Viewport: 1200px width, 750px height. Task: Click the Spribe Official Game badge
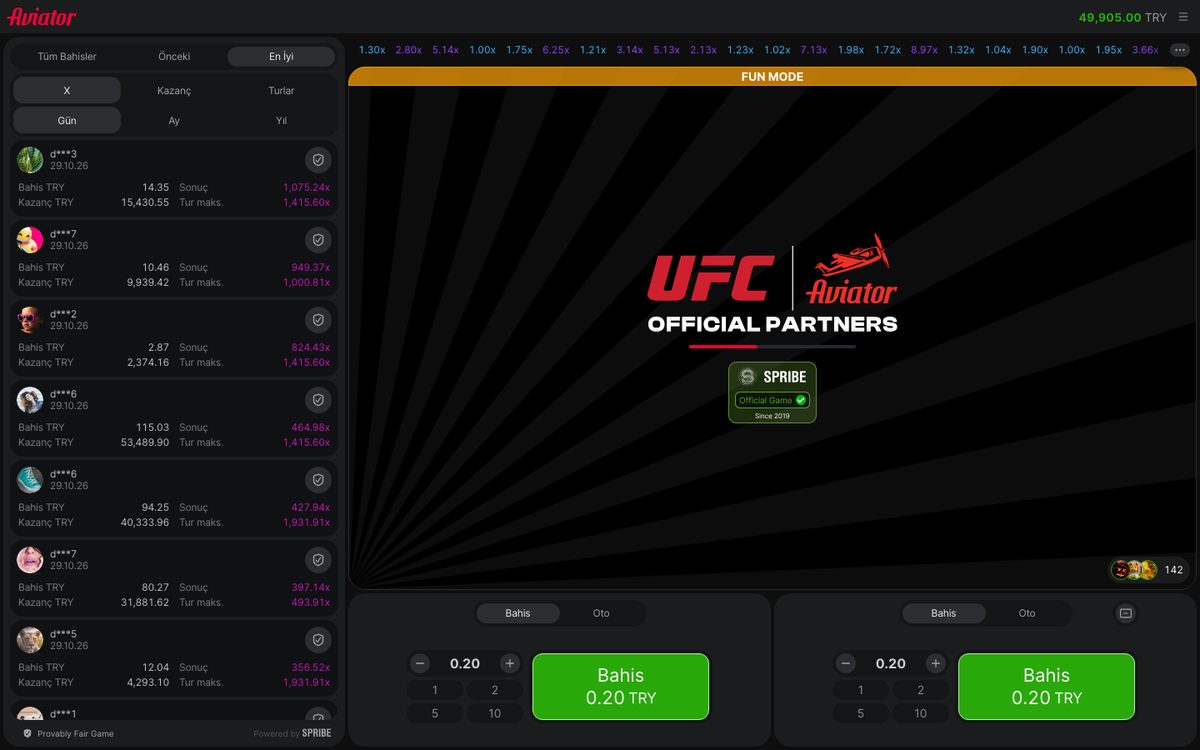point(772,392)
